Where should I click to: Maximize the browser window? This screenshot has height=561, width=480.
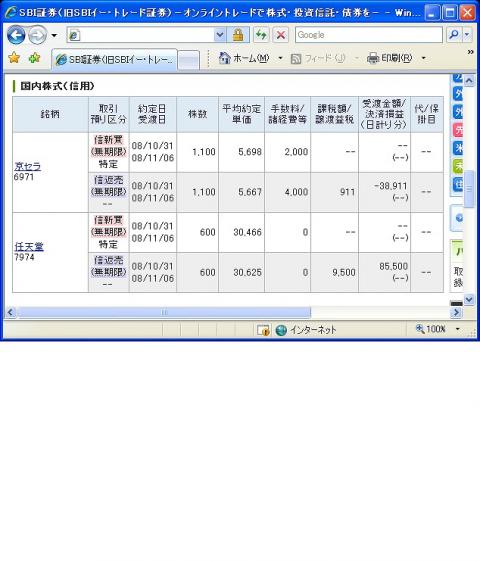[x=450, y=13]
